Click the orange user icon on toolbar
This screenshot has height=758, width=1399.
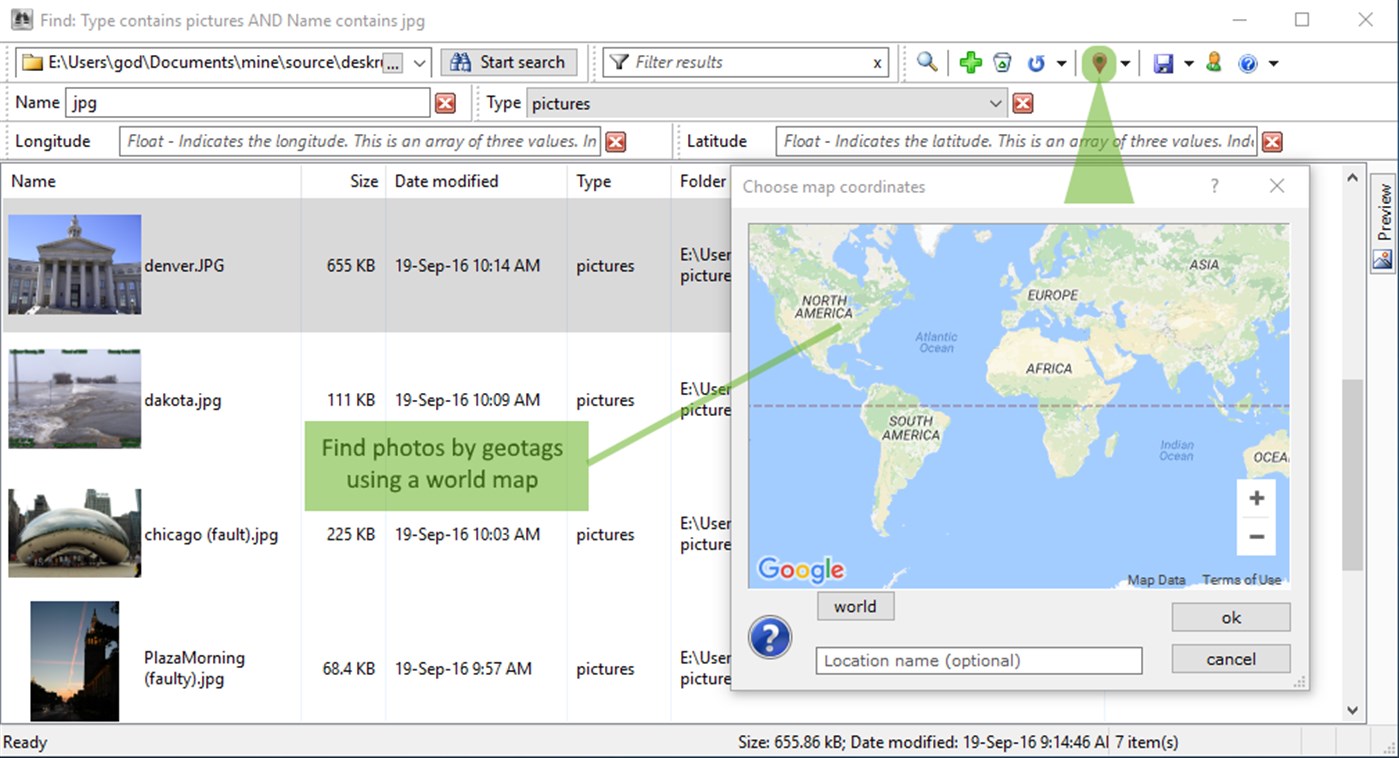point(1213,62)
